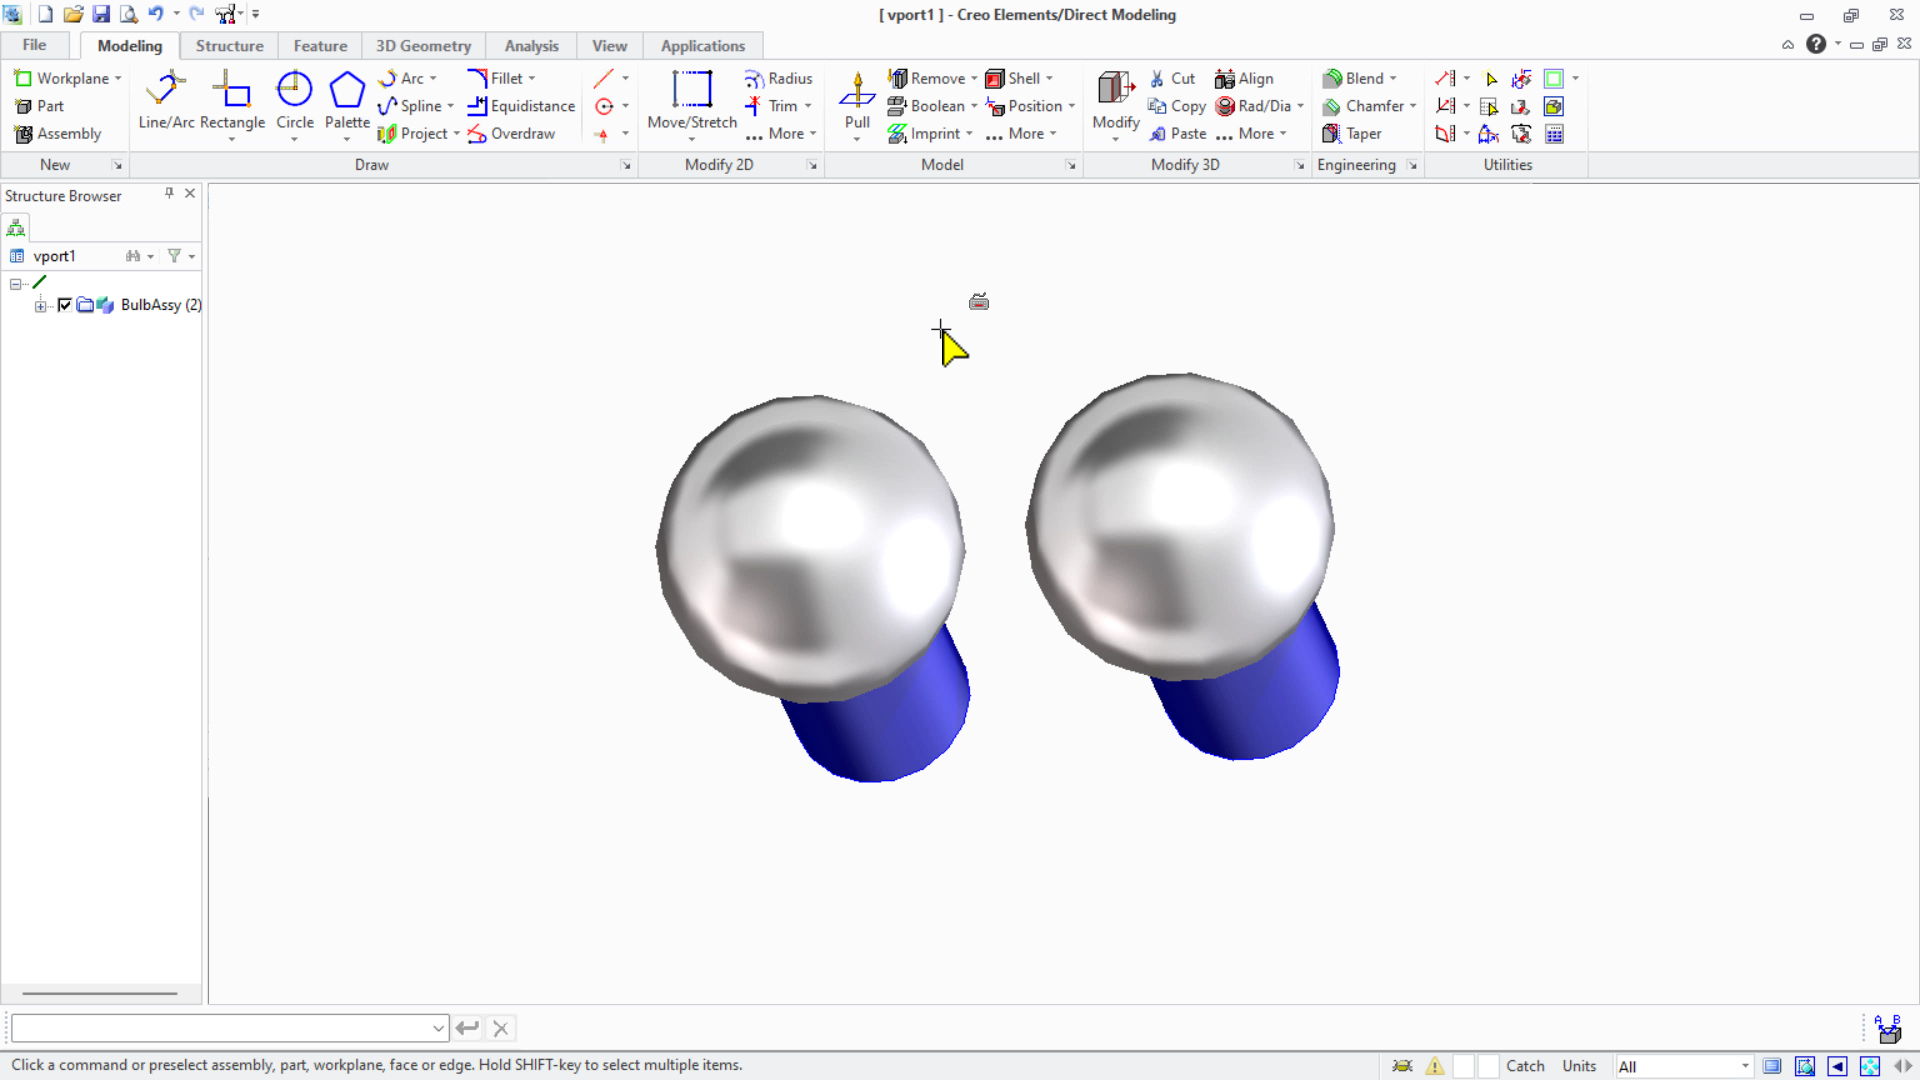Open the Chamfer dropdown arrow
The height and width of the screenshot is (1080, 1920).
(1413, 106)
